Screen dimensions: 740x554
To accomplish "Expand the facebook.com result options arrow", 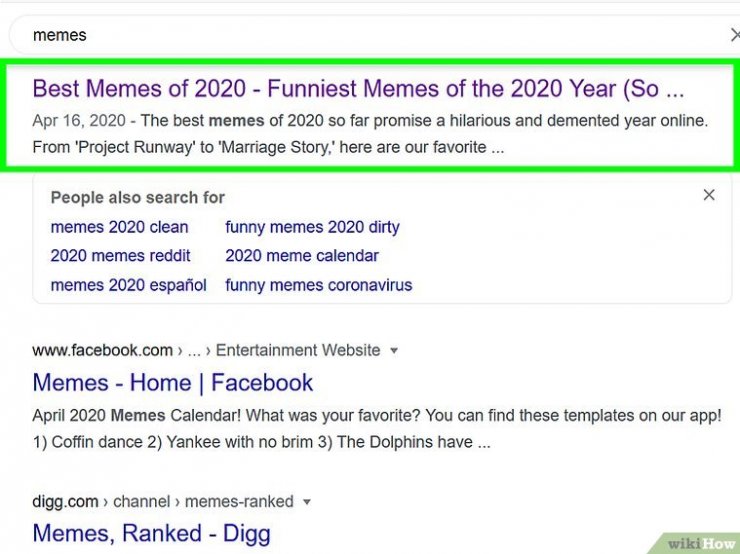I will point(394,351).
